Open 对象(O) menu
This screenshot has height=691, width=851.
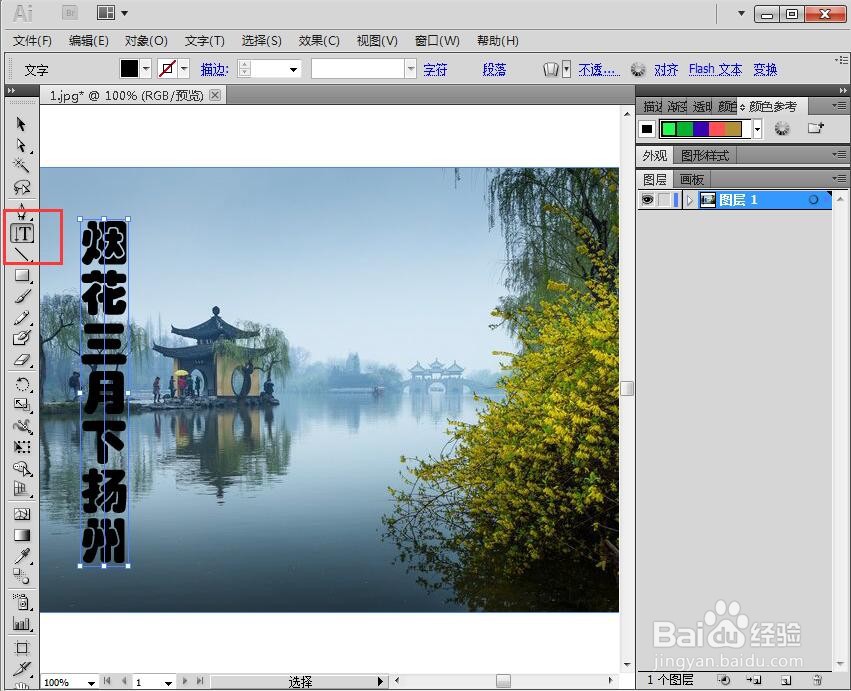[146, 41]
